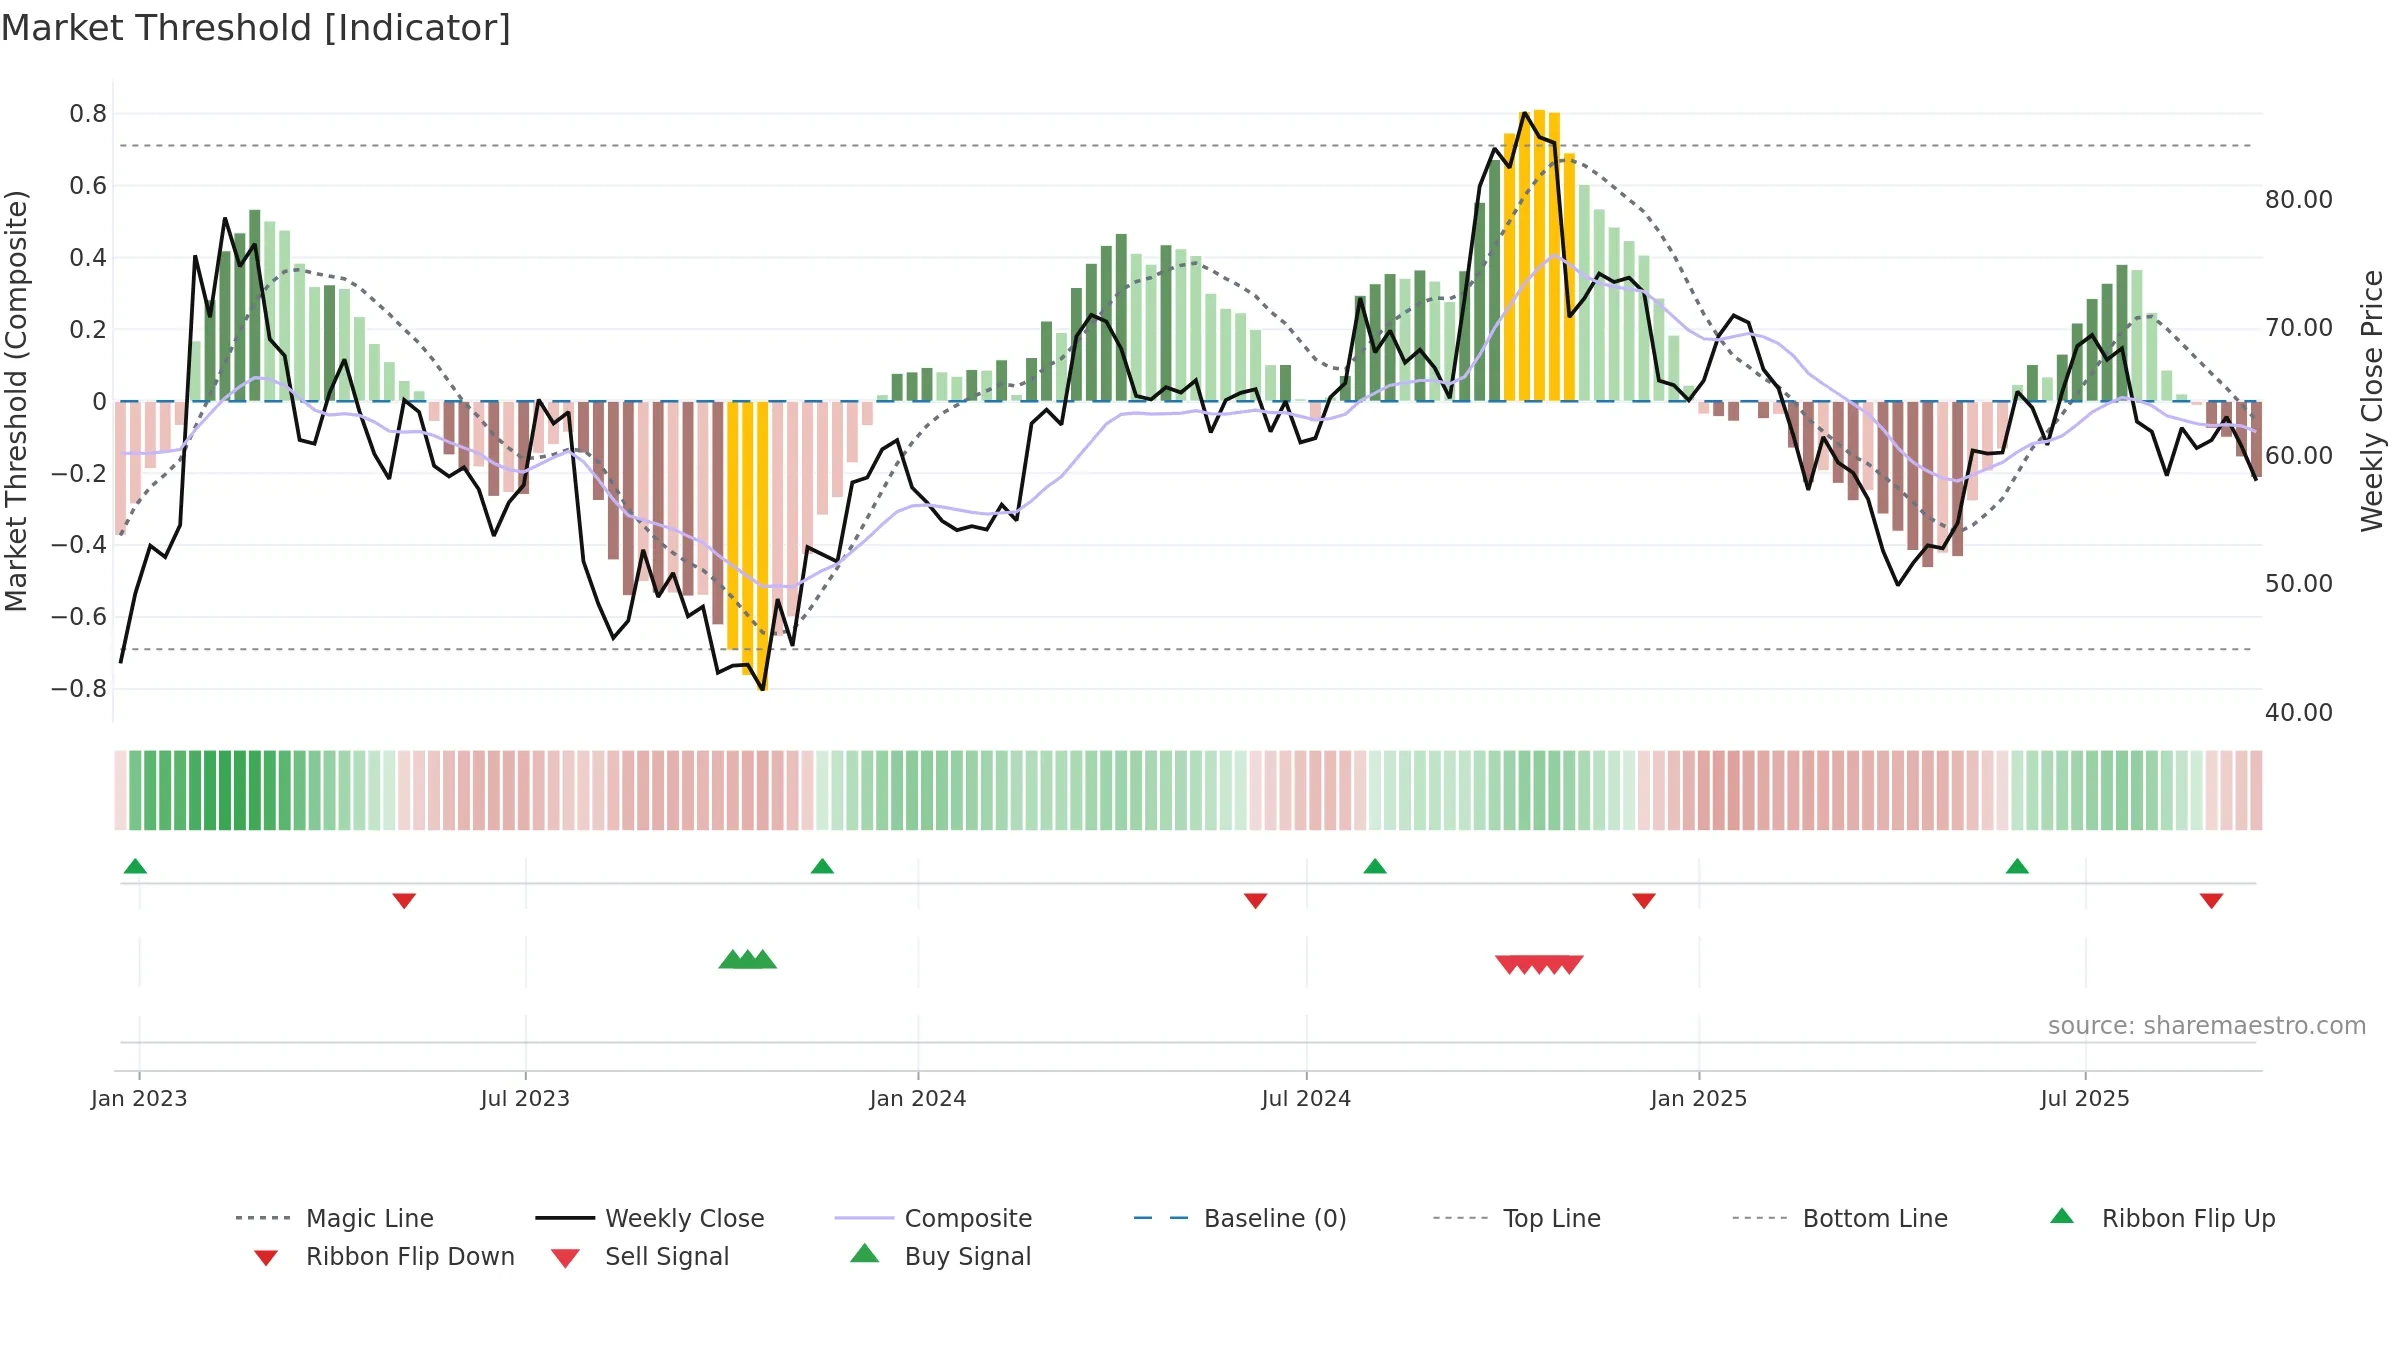Click the red sell signal cluster in Oct 2024
2400x1350 pixels.
(1539, 965)
